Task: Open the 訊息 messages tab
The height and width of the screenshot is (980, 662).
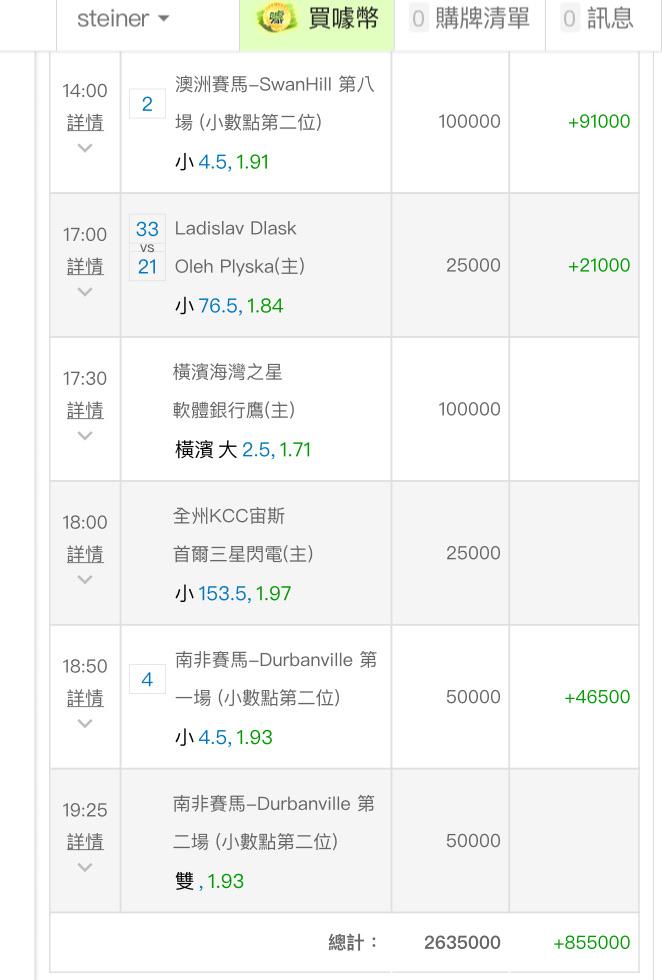Action: click(598, 19)
